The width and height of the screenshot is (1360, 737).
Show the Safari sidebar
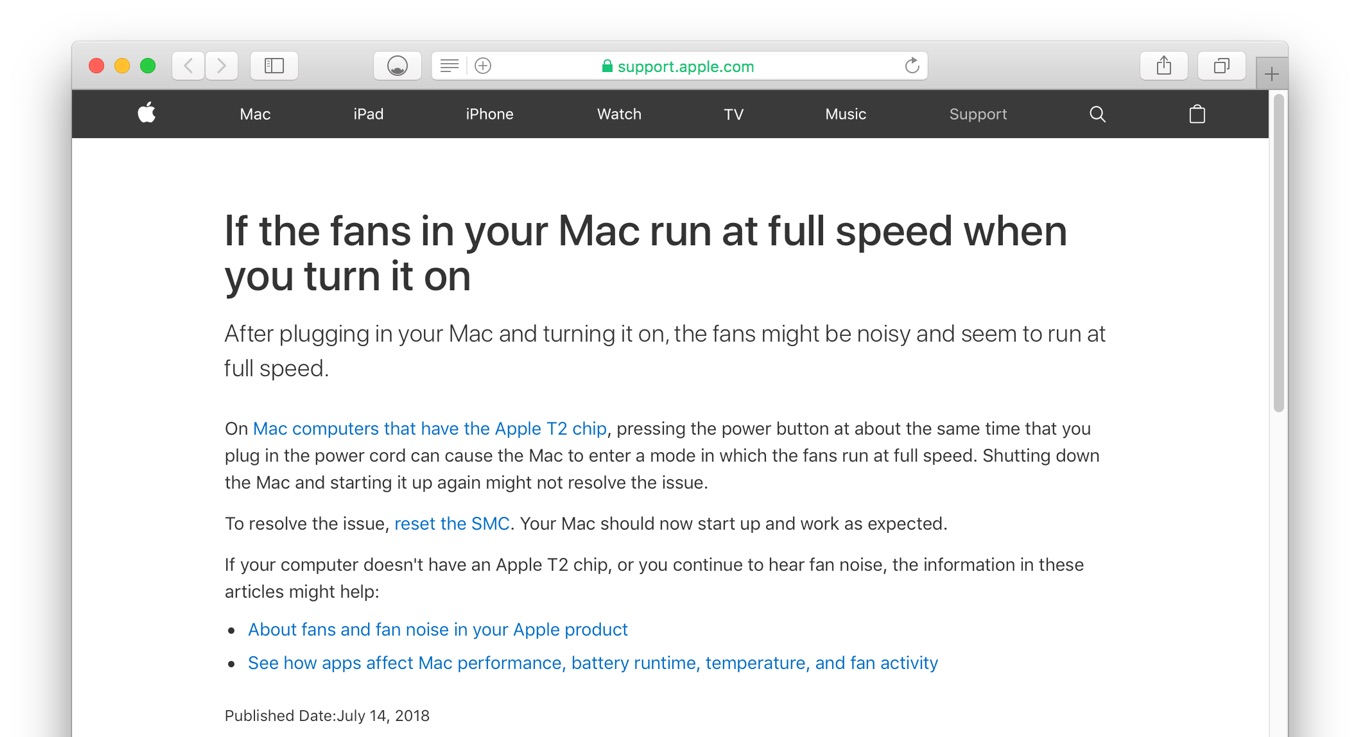(x=274, y=66)
